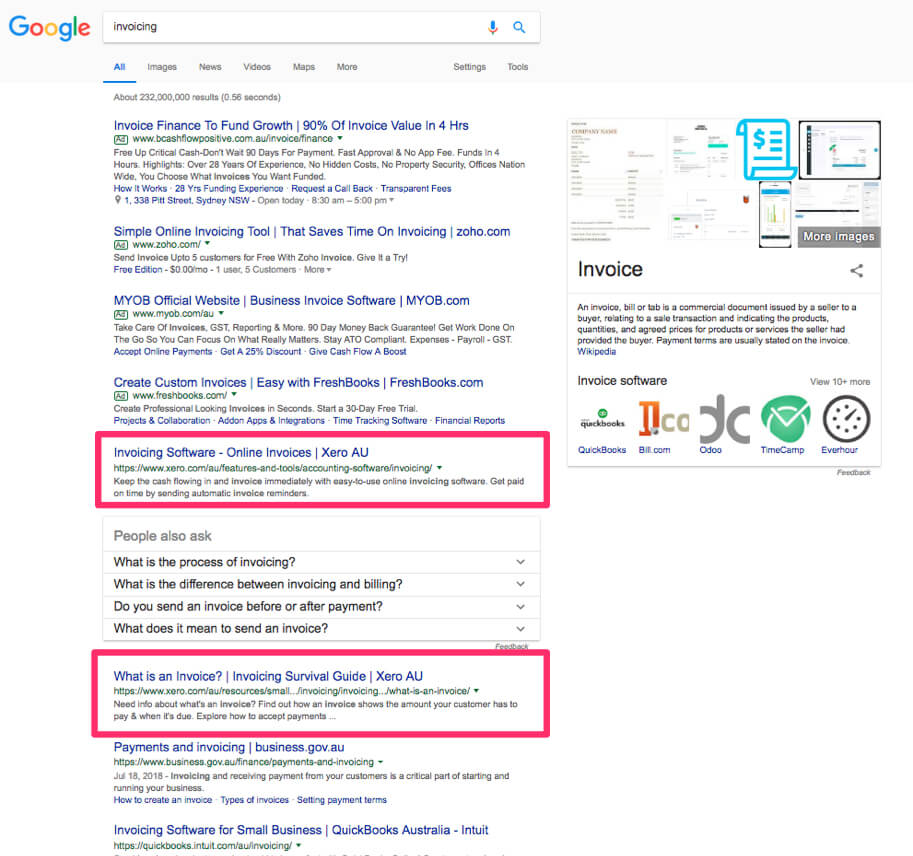Expand 'What does it mean to send an invoice?'
Image resolution: width=913 pixels, height=856 pixels.
pyautogui.click(x=321, y=628)
